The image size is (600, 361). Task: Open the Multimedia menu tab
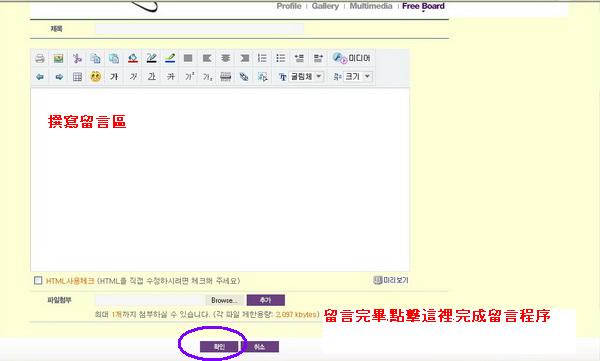point(371,6)
